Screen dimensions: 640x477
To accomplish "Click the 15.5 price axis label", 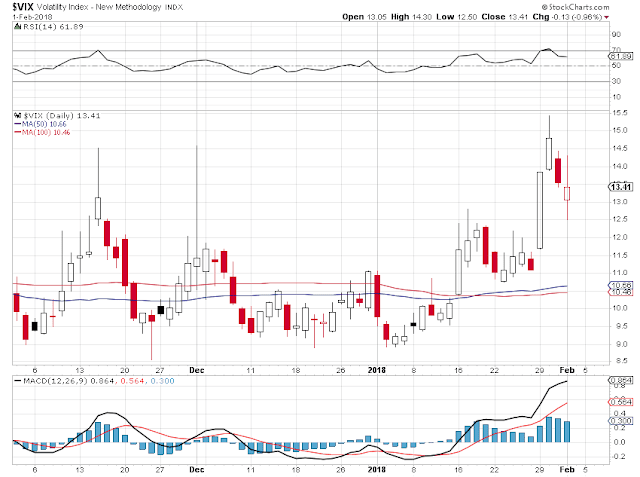I will click(x=619, y=113).
